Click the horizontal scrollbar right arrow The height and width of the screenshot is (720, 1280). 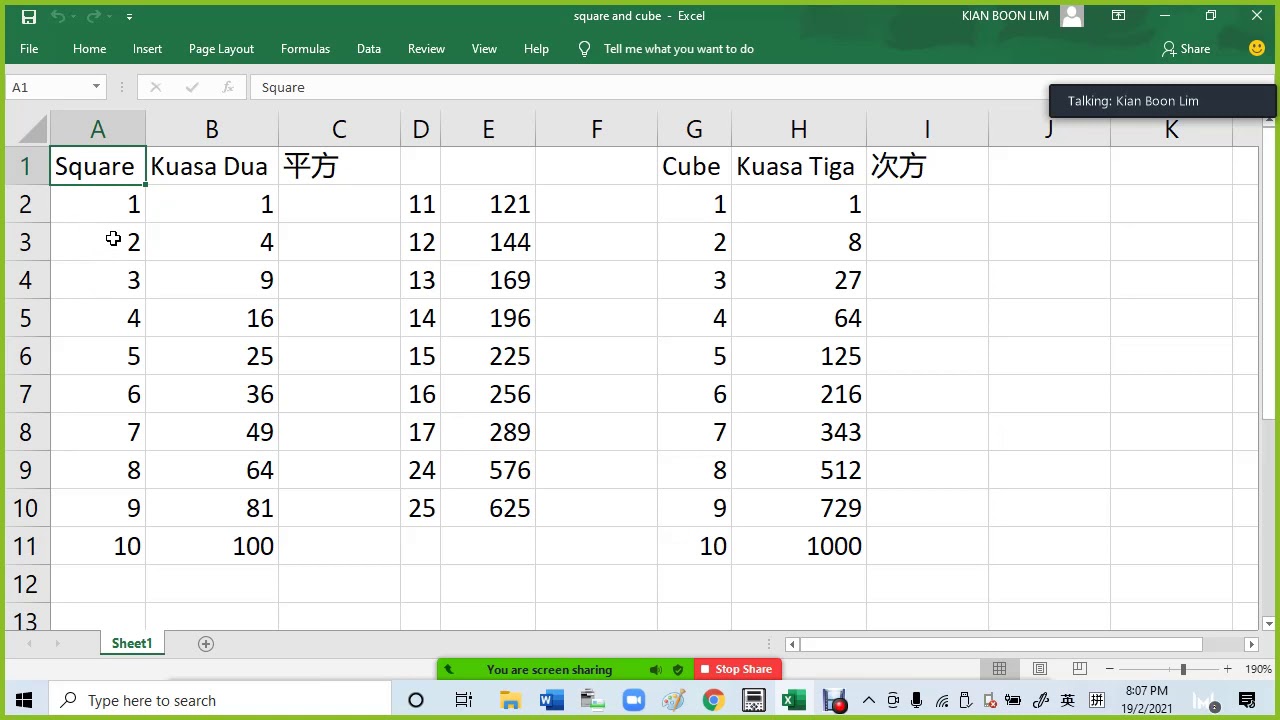pyautogui.click(x=1251, y=645)
